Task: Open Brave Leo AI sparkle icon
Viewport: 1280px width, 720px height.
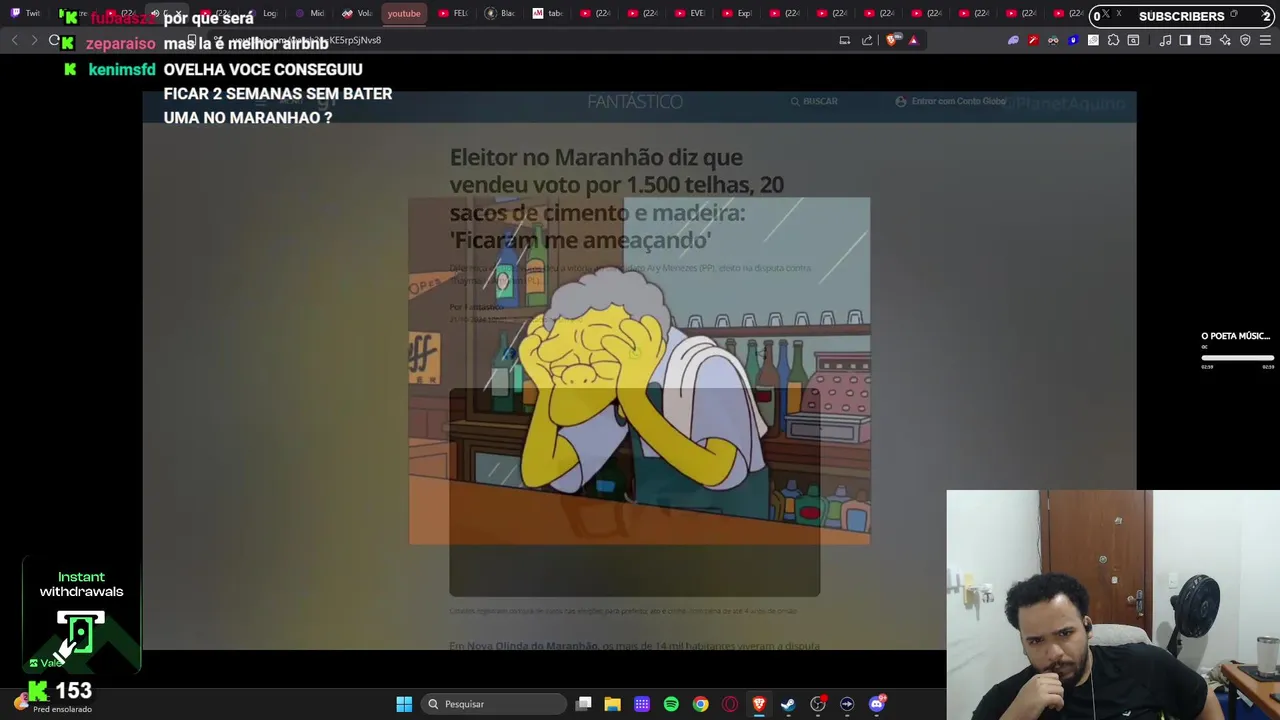Action: [1225, 40]
